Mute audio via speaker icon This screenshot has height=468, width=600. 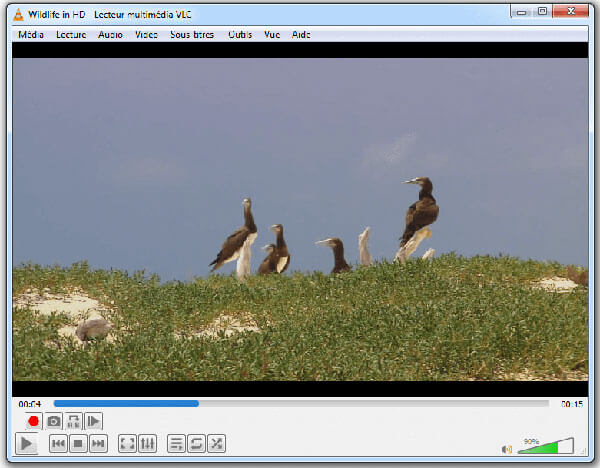507,449
